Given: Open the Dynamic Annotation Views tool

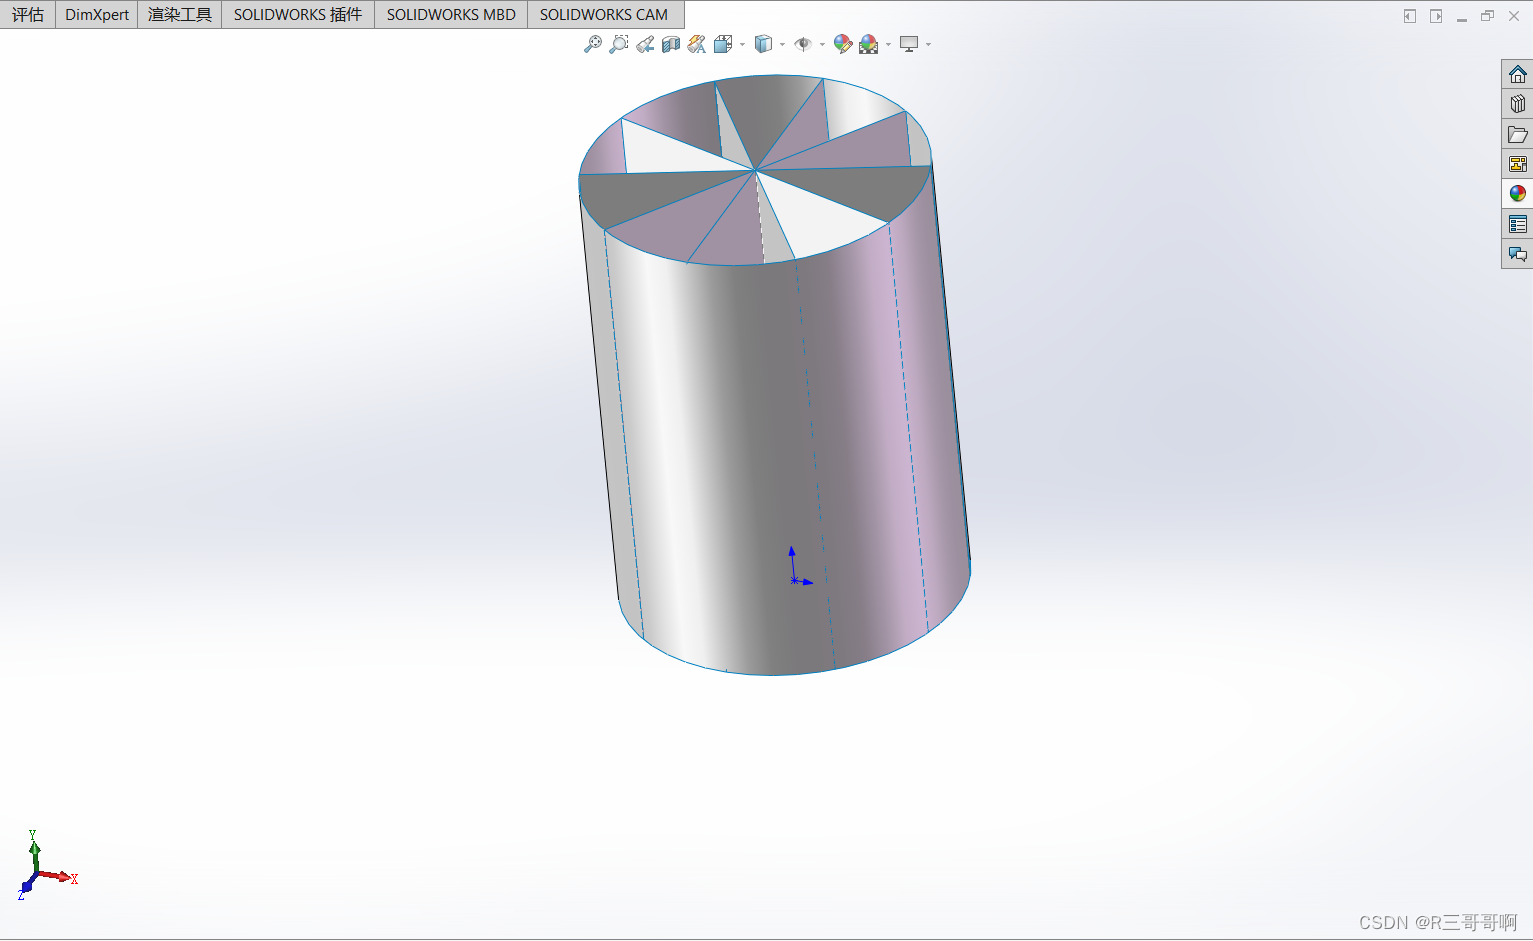Looking at the screenshot, I should 697,44.
